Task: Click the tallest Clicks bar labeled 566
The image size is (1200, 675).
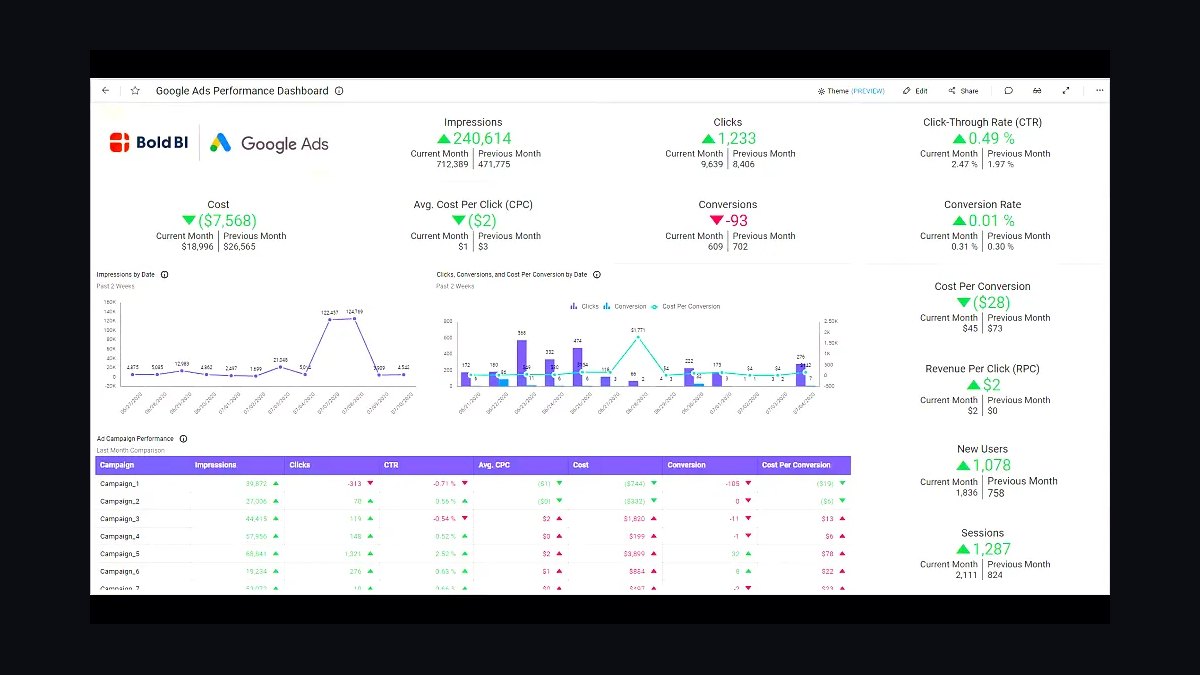Action: click(x=521, y=362)
